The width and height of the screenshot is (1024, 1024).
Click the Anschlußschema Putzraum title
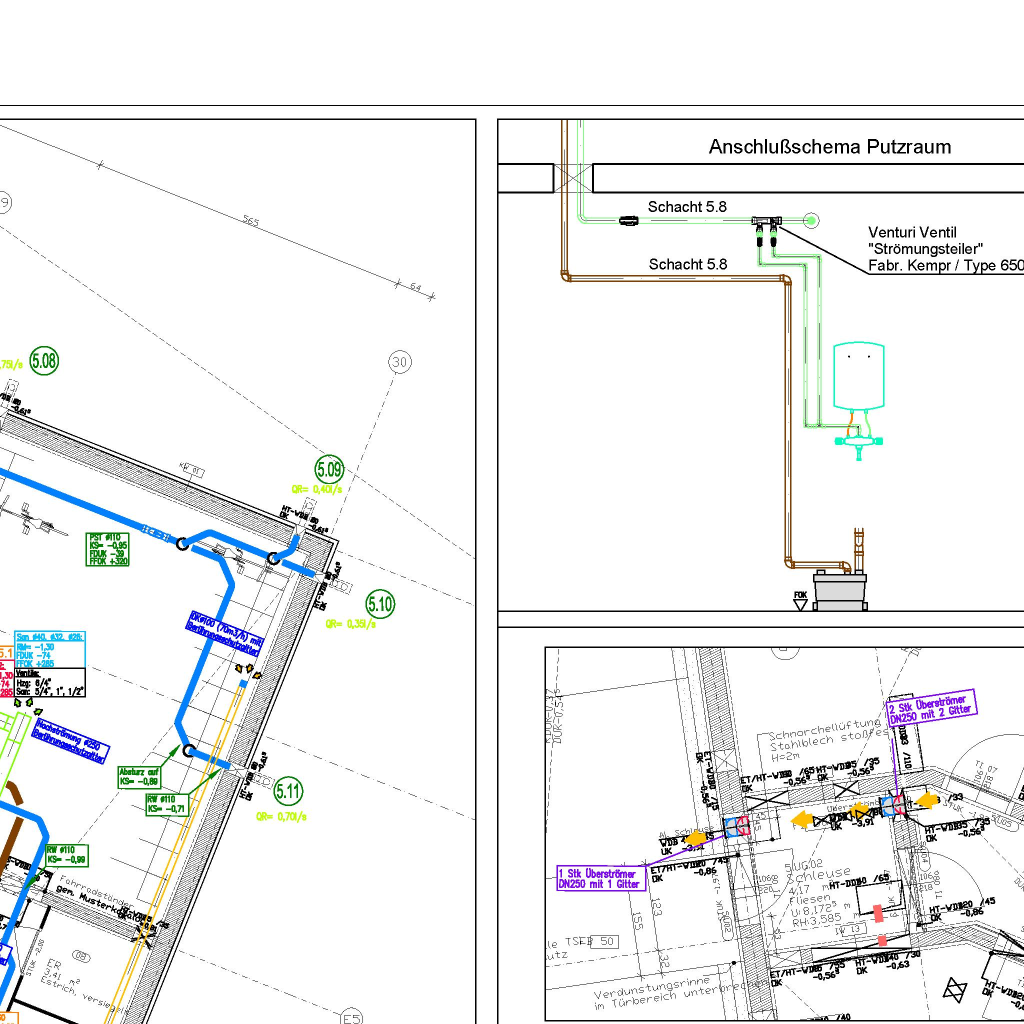(x=830, y=147)
